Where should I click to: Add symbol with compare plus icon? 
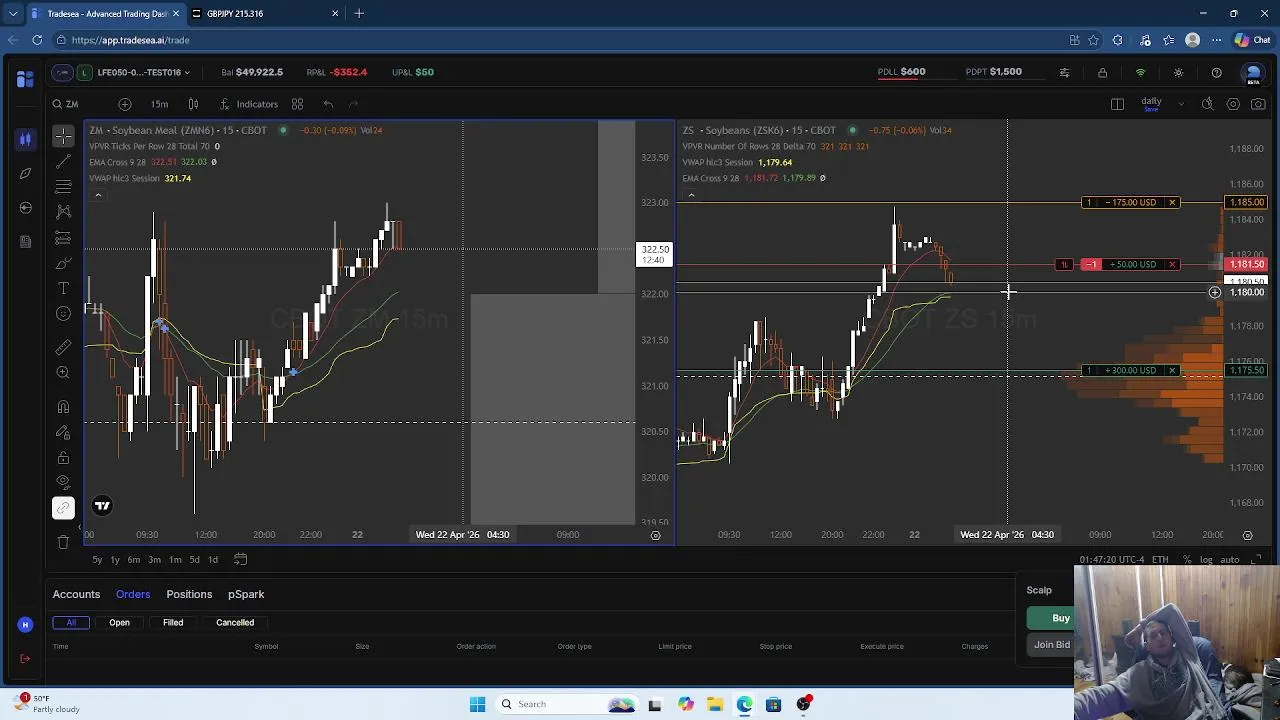[124, 104]
